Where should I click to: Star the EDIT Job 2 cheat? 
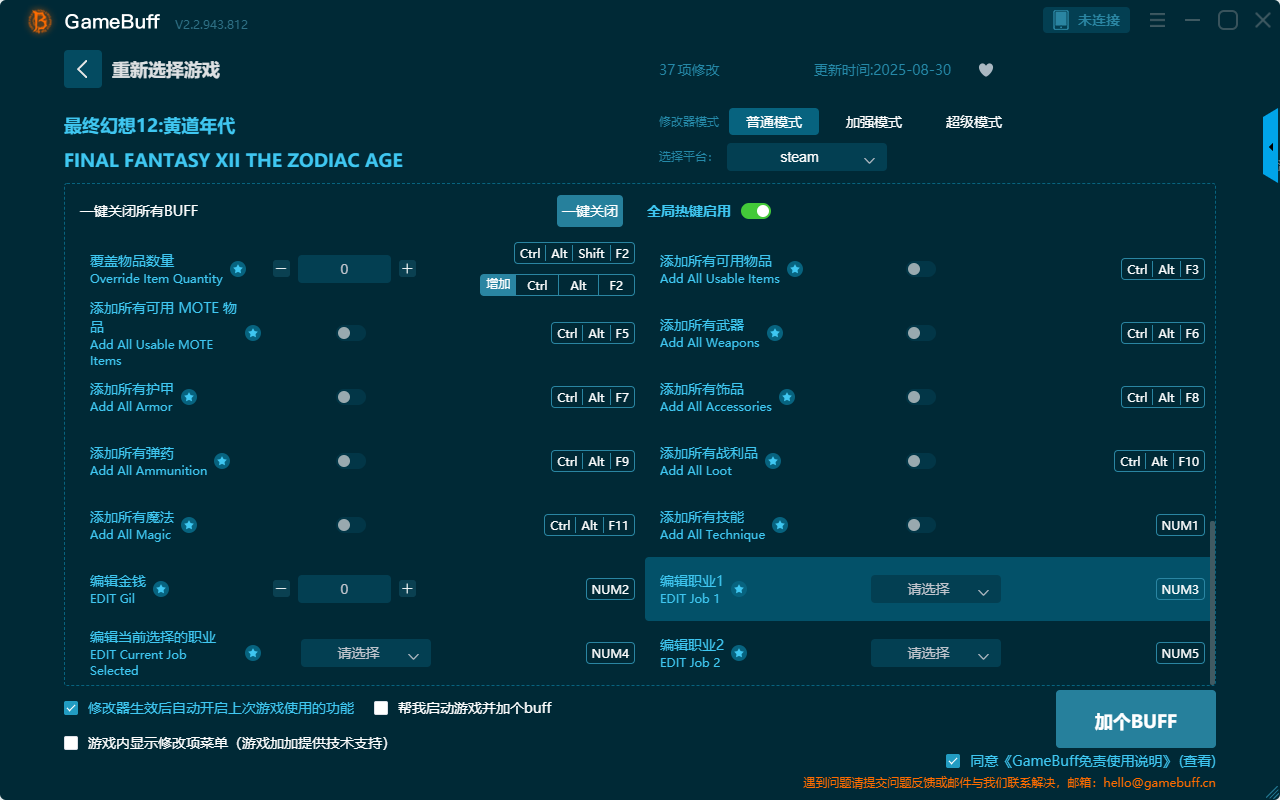(x=739, y=653)
